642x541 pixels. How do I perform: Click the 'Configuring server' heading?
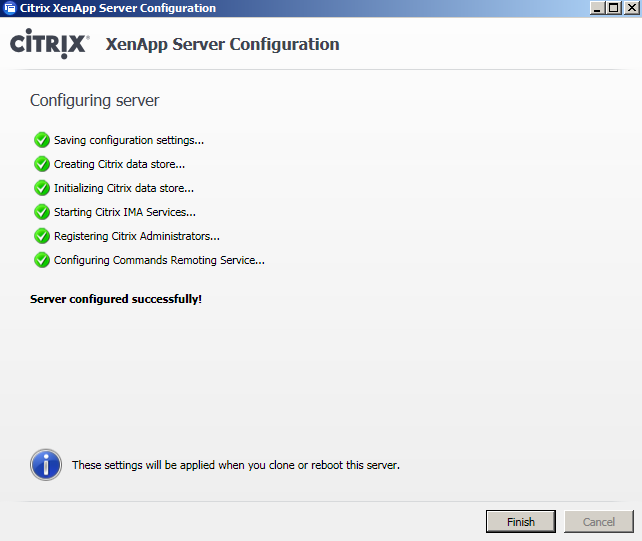[x=95, y=100]
